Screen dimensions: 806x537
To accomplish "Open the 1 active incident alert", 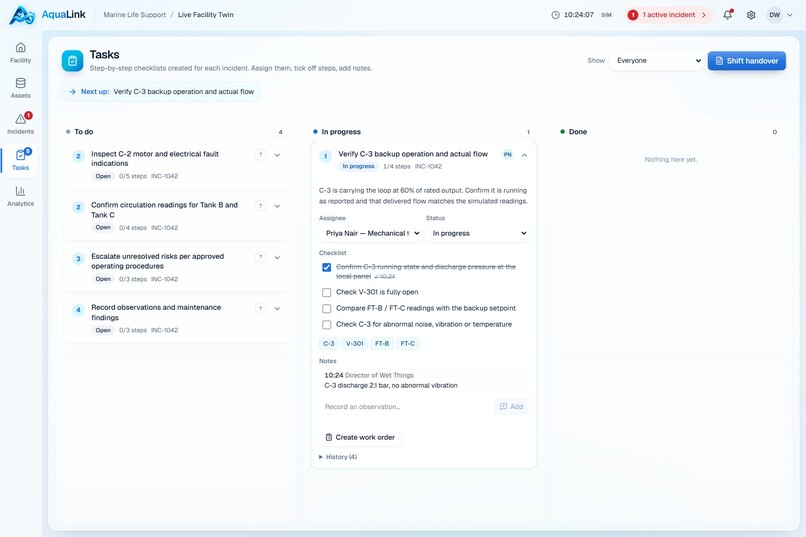I will tap(669, 15).
